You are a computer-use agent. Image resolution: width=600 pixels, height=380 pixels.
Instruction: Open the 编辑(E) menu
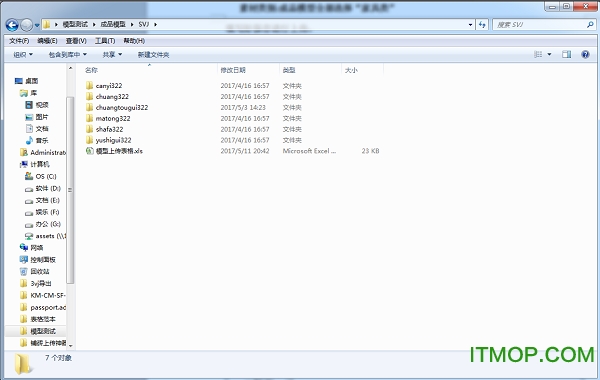tap(47, 41)
